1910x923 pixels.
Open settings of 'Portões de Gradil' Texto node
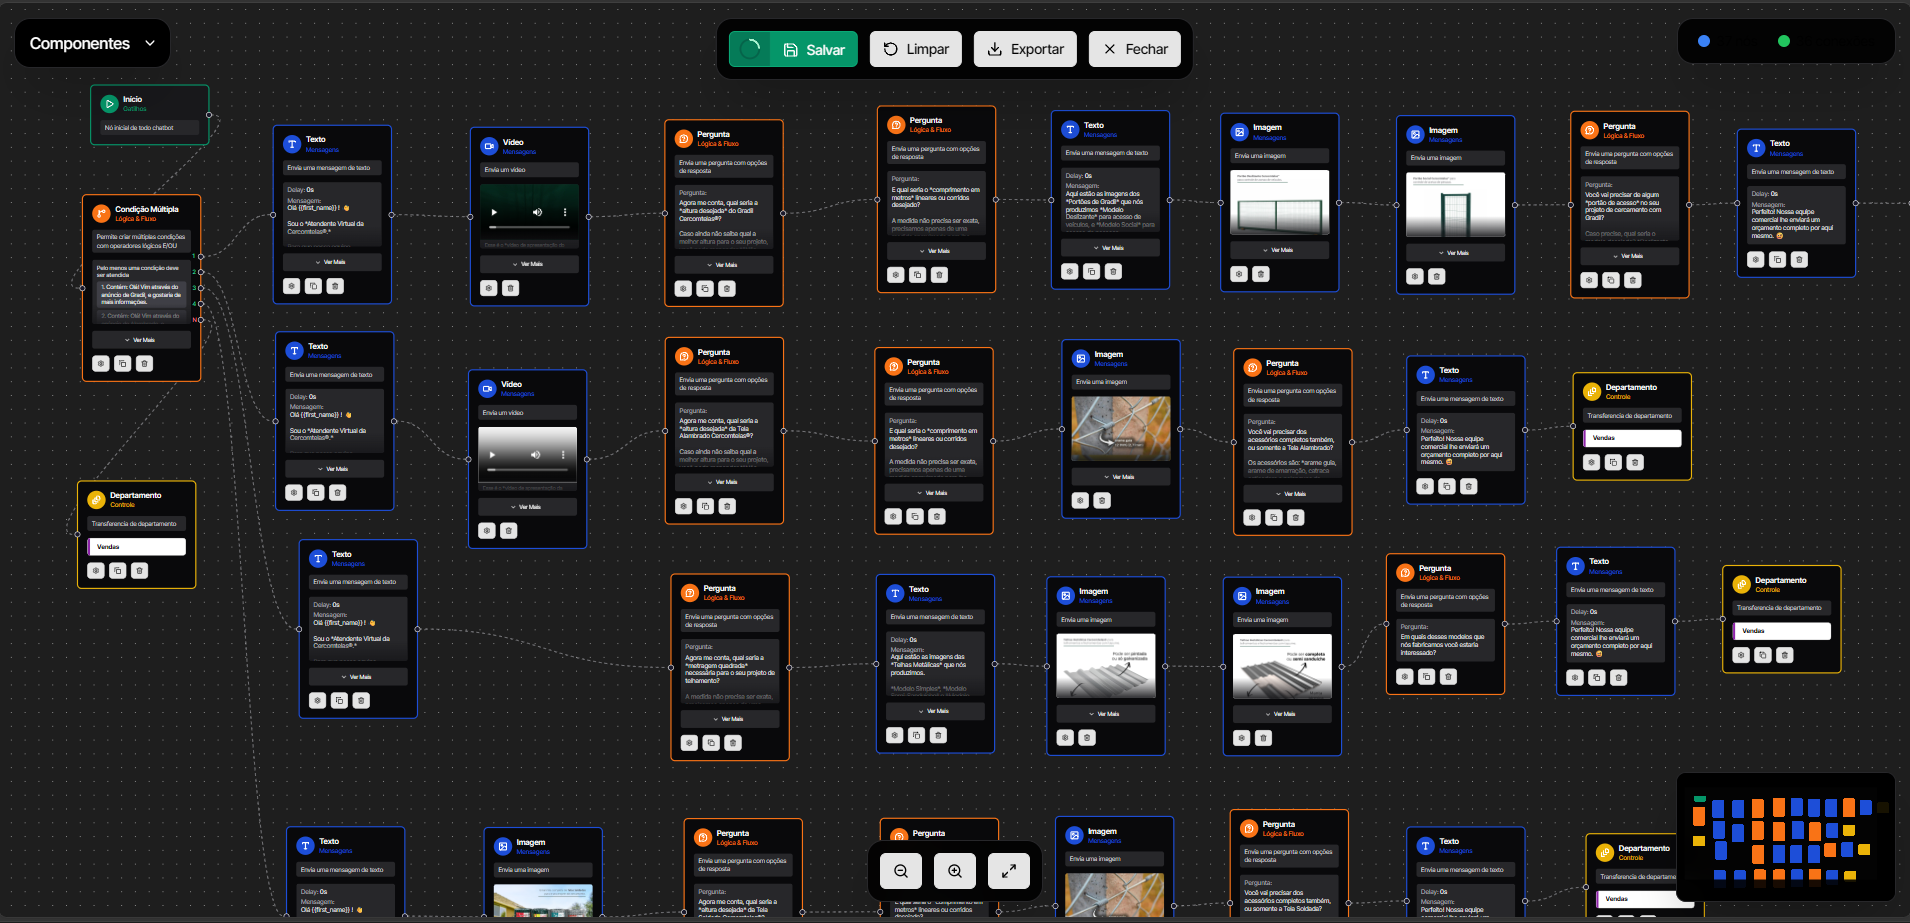(x=1070, y=272)
